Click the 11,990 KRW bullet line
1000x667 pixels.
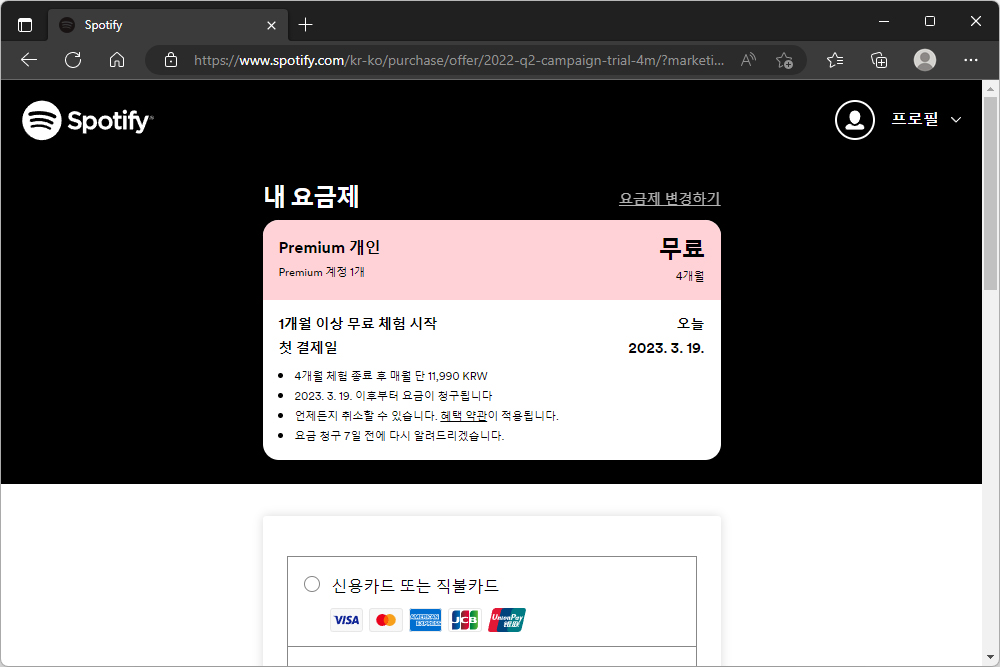[x=390, y=376]
